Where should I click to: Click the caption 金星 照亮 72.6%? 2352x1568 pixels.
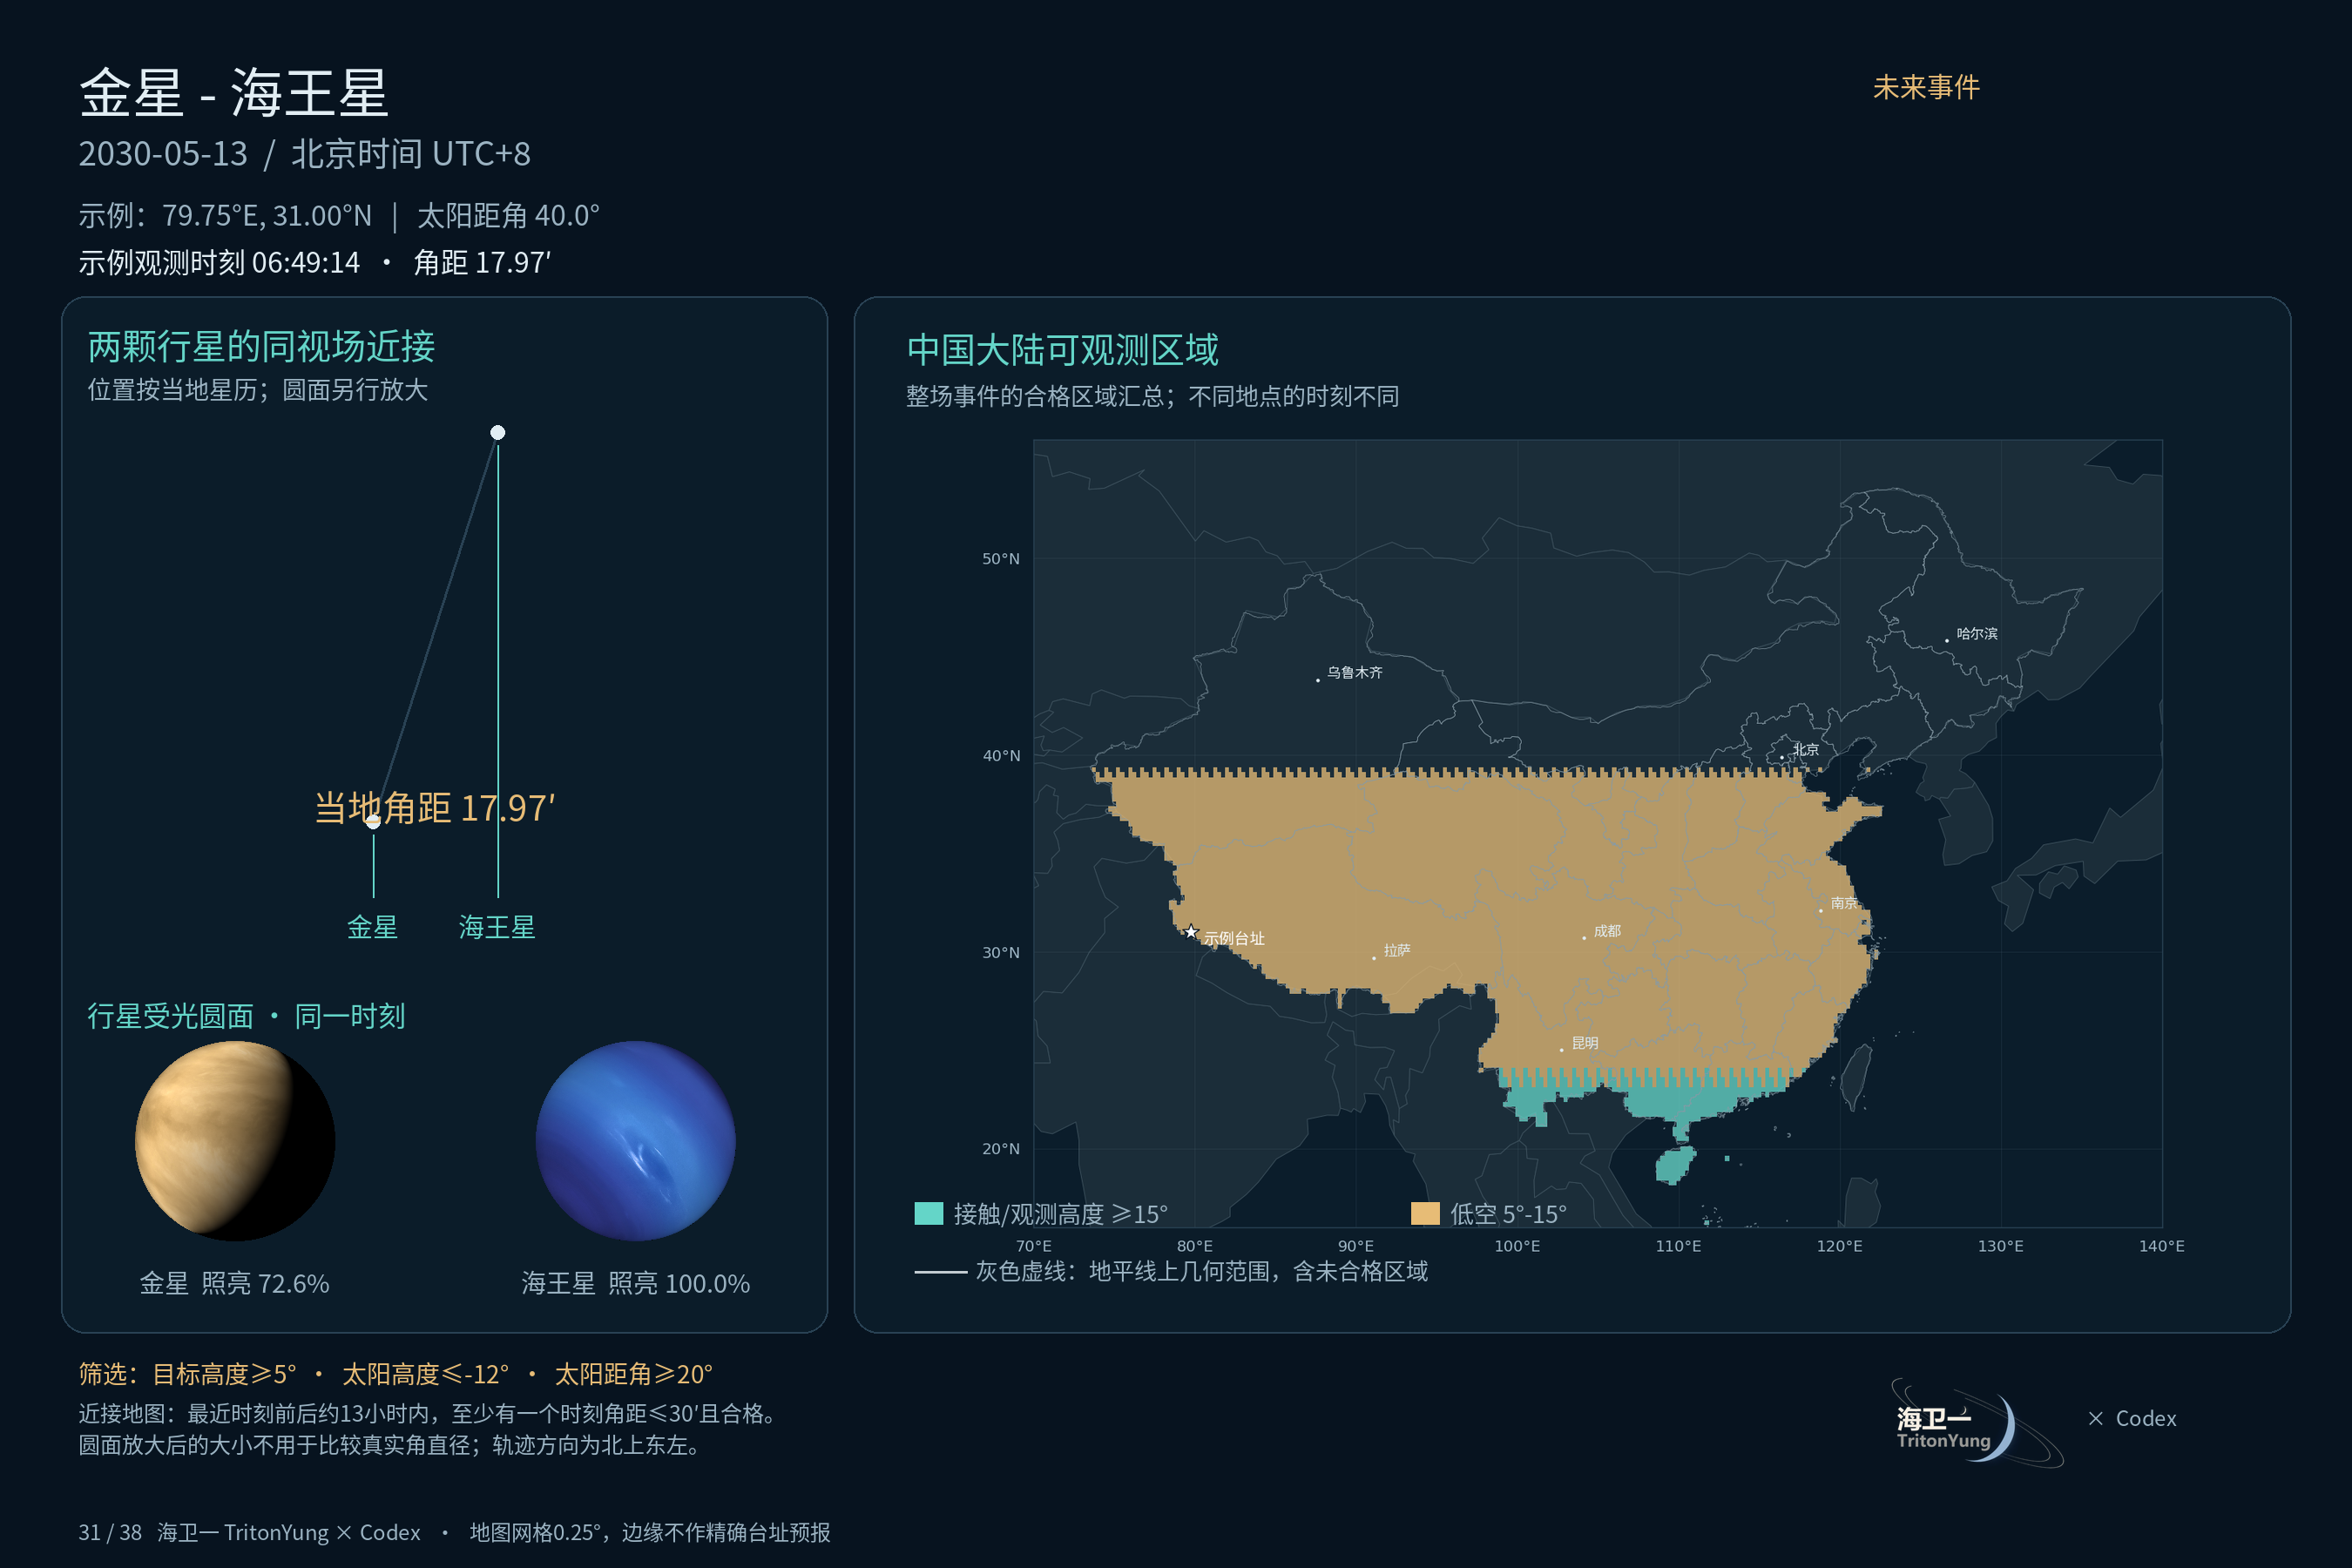[235, 1283]
